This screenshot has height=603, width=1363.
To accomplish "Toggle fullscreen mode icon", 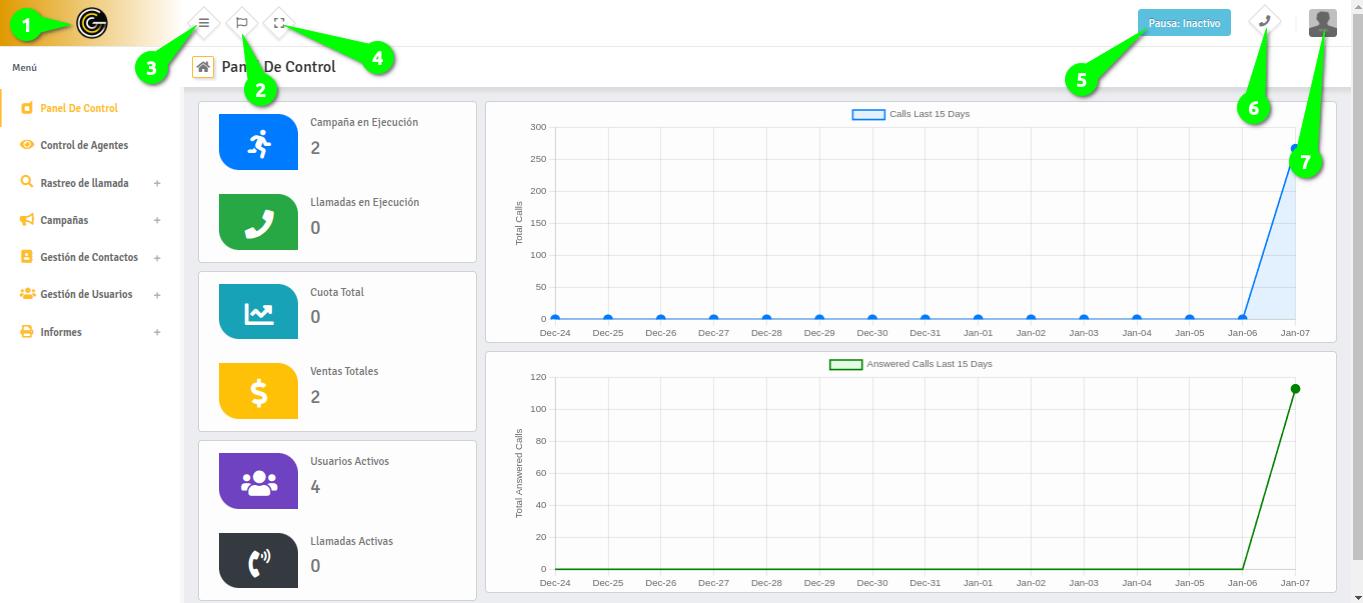I will pos(280,22).
